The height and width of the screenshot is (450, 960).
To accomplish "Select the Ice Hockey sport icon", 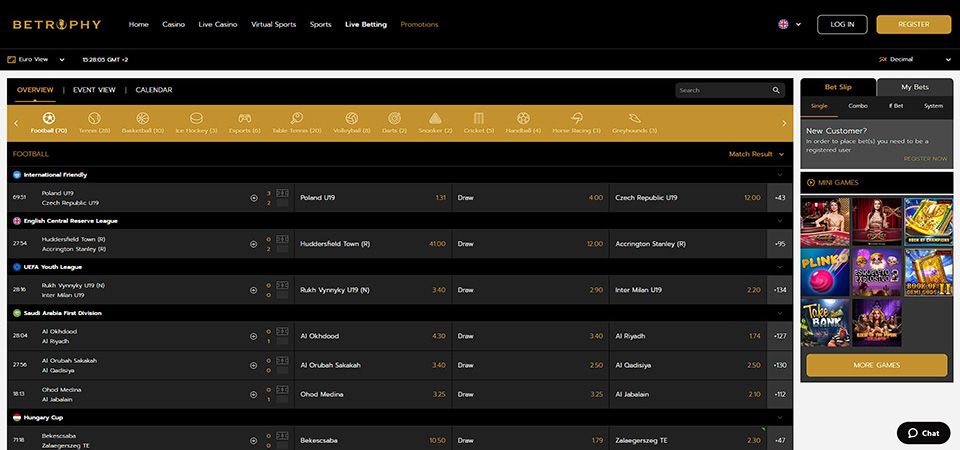I will pos(196,118).
